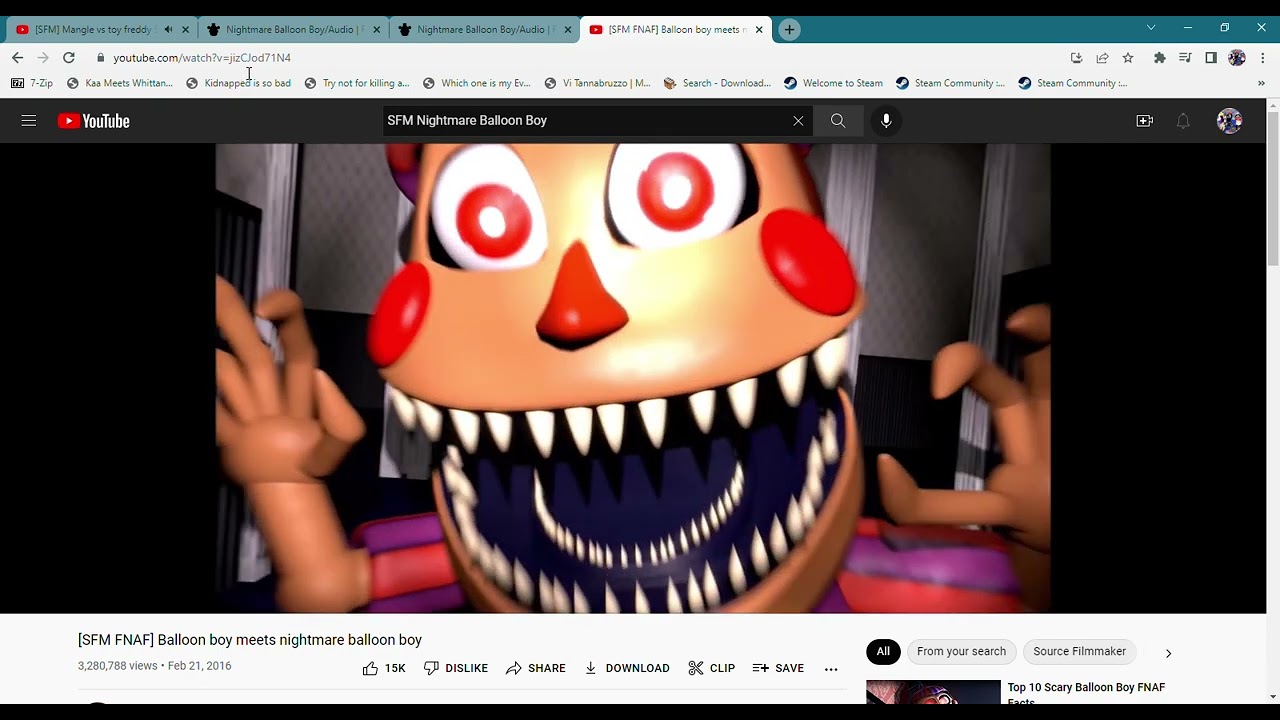Go to YouTube home via logo

[x=93, y=121]
